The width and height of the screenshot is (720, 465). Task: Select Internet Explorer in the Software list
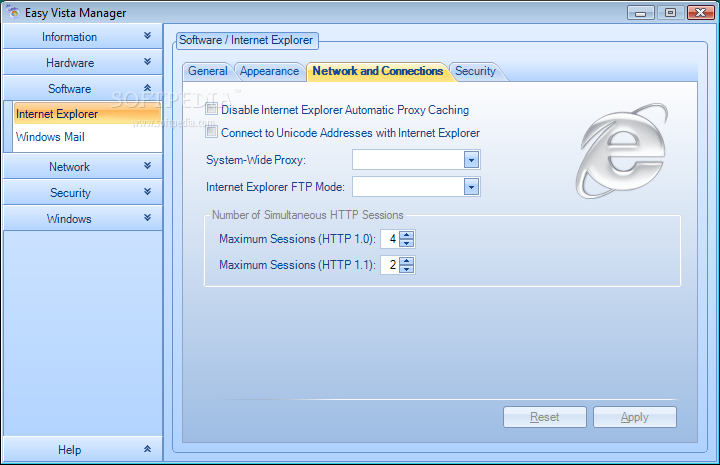[87, 113]
